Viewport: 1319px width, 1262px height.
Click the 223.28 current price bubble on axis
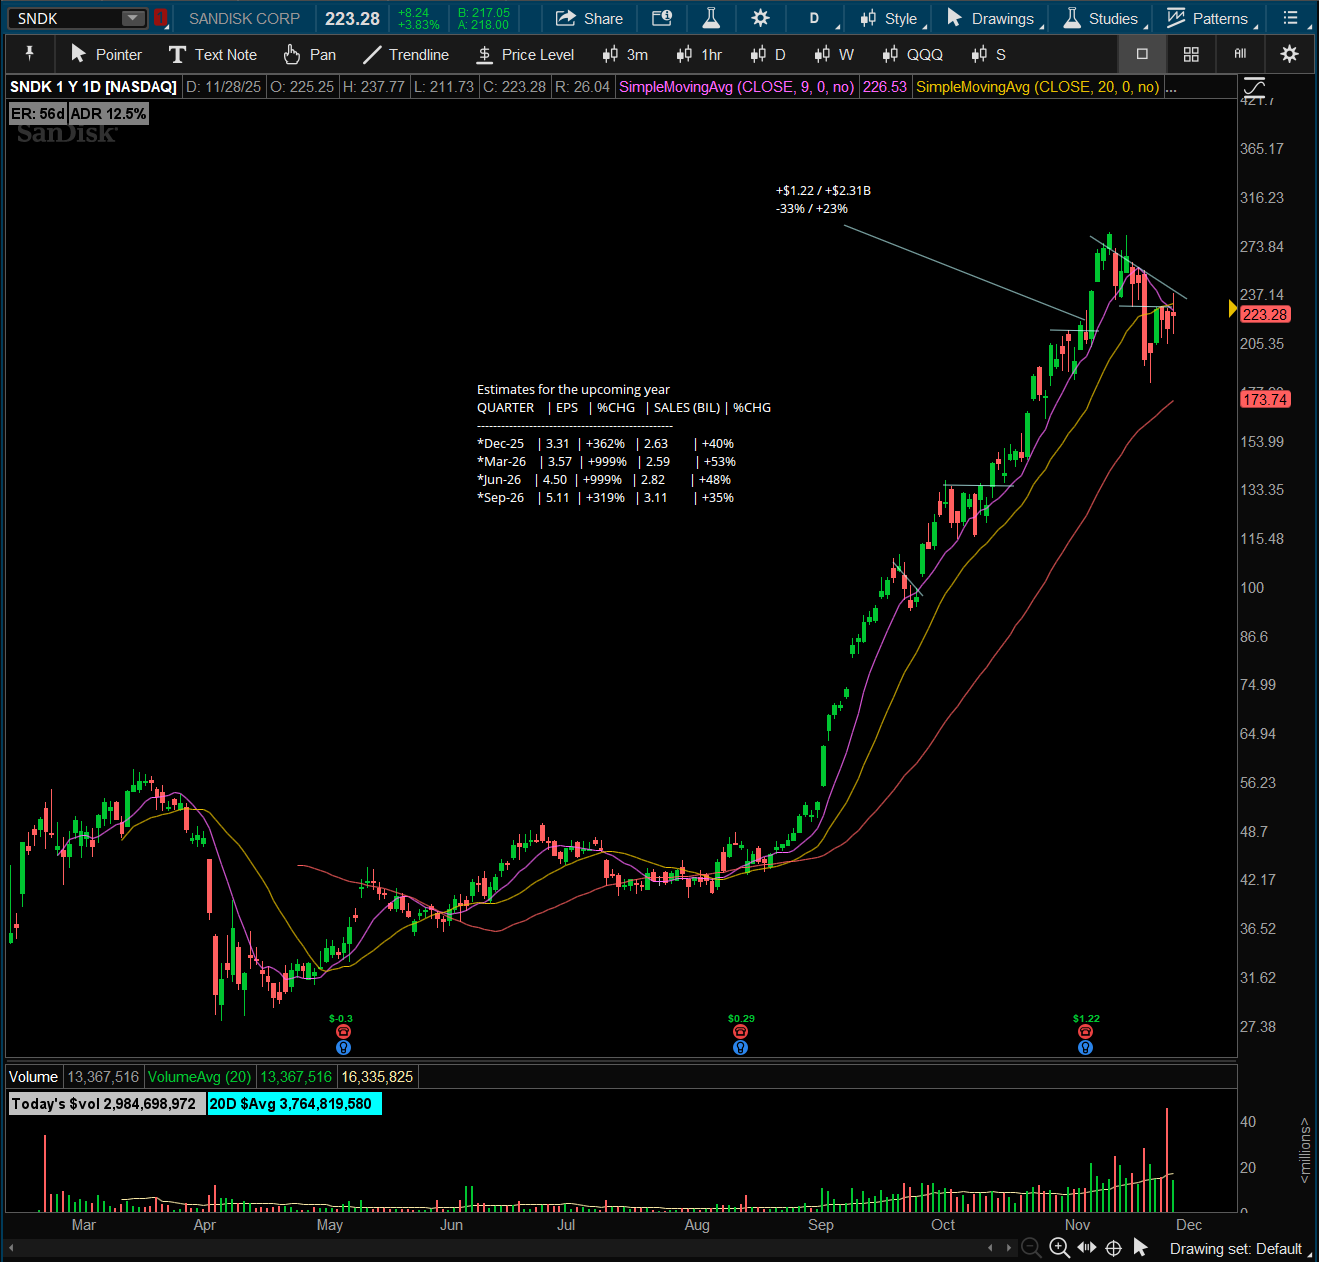coord(1265,314)
